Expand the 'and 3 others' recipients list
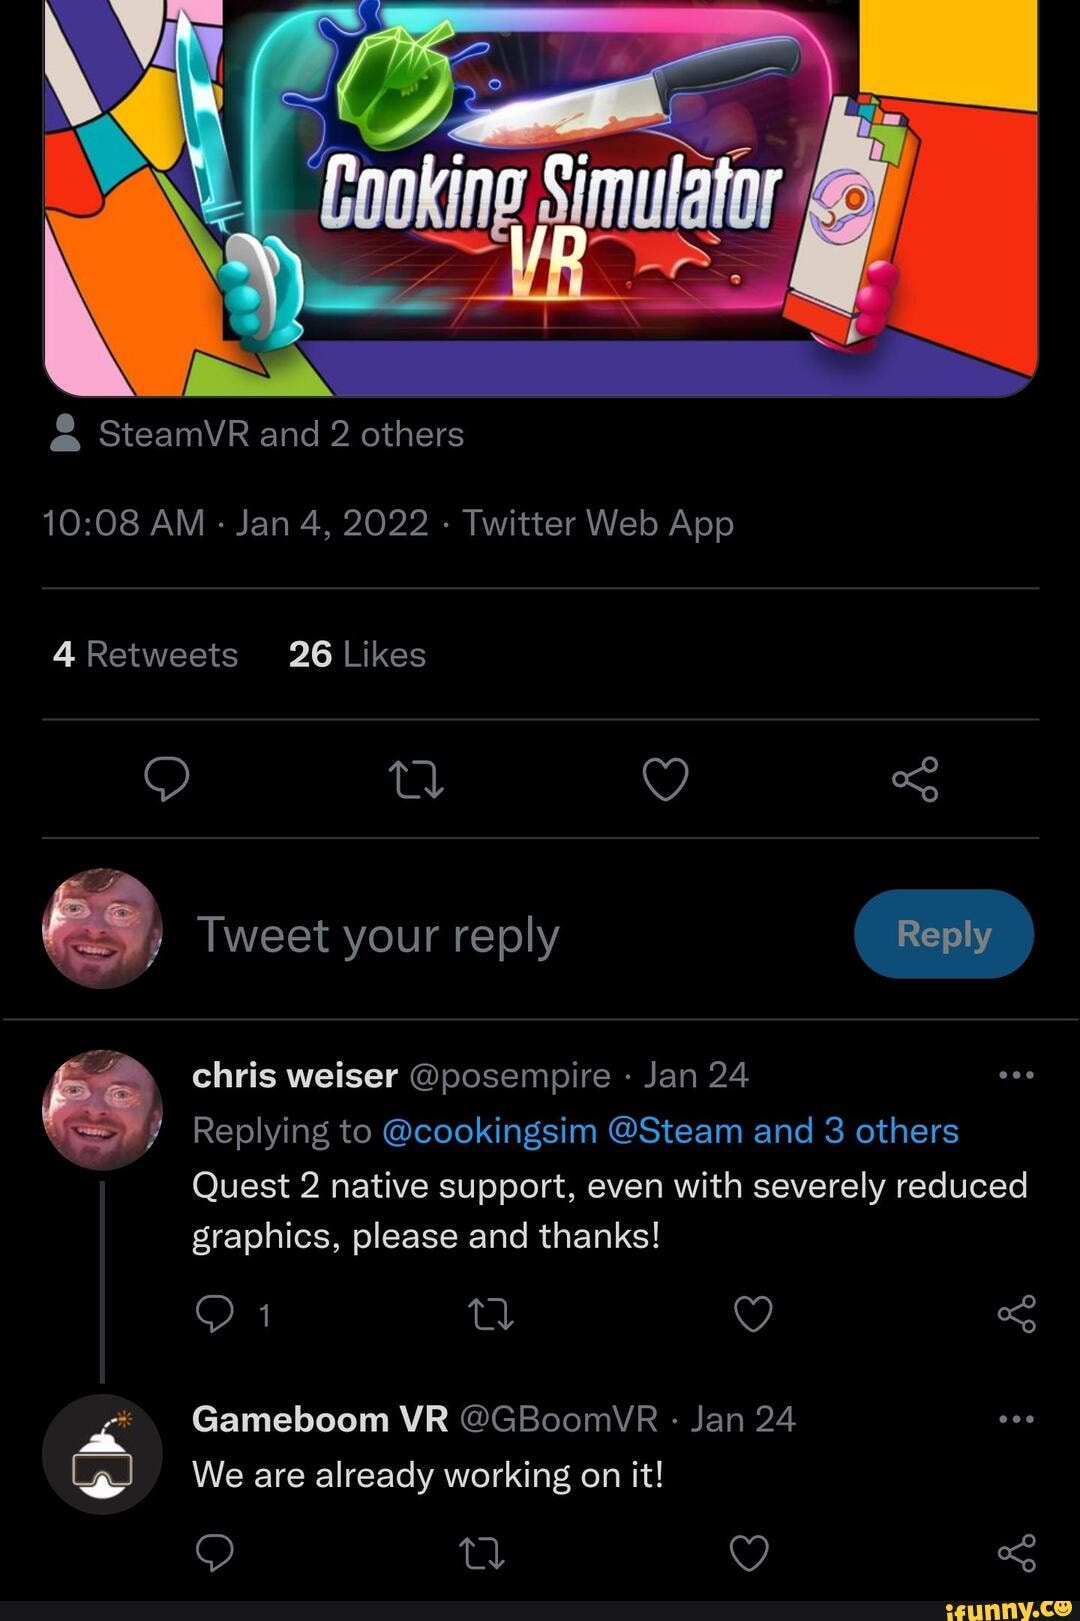 856,1131
